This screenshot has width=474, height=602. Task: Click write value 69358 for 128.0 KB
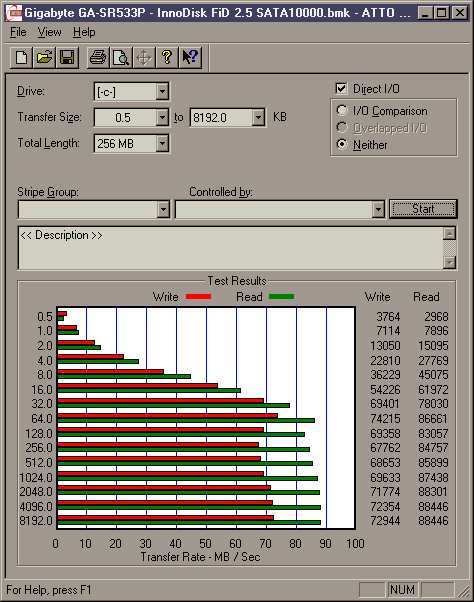coord(385,433)
